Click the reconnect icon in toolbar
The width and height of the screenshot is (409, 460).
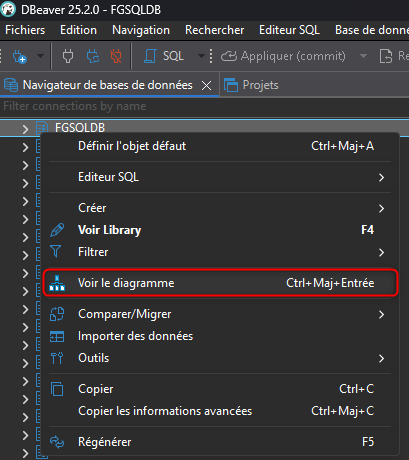click(93, 56)
